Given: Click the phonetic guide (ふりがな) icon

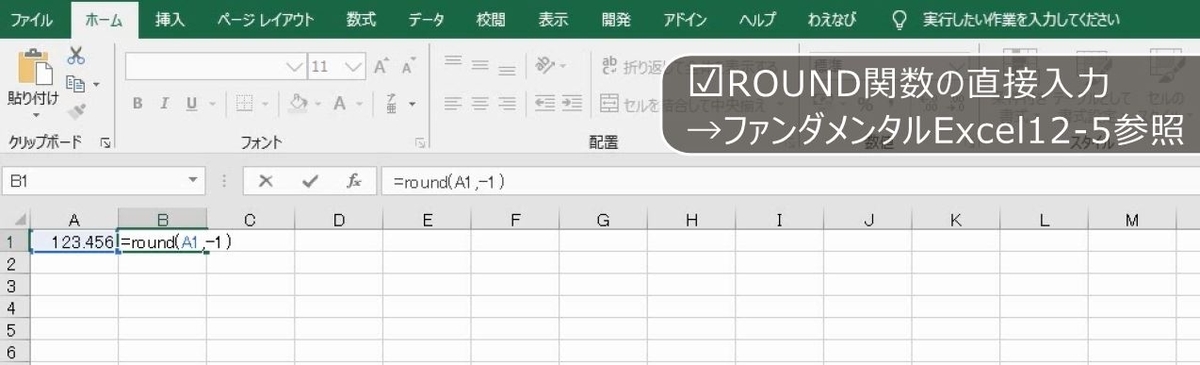Looking at the screenshot, I should click(x=391, y=103).
